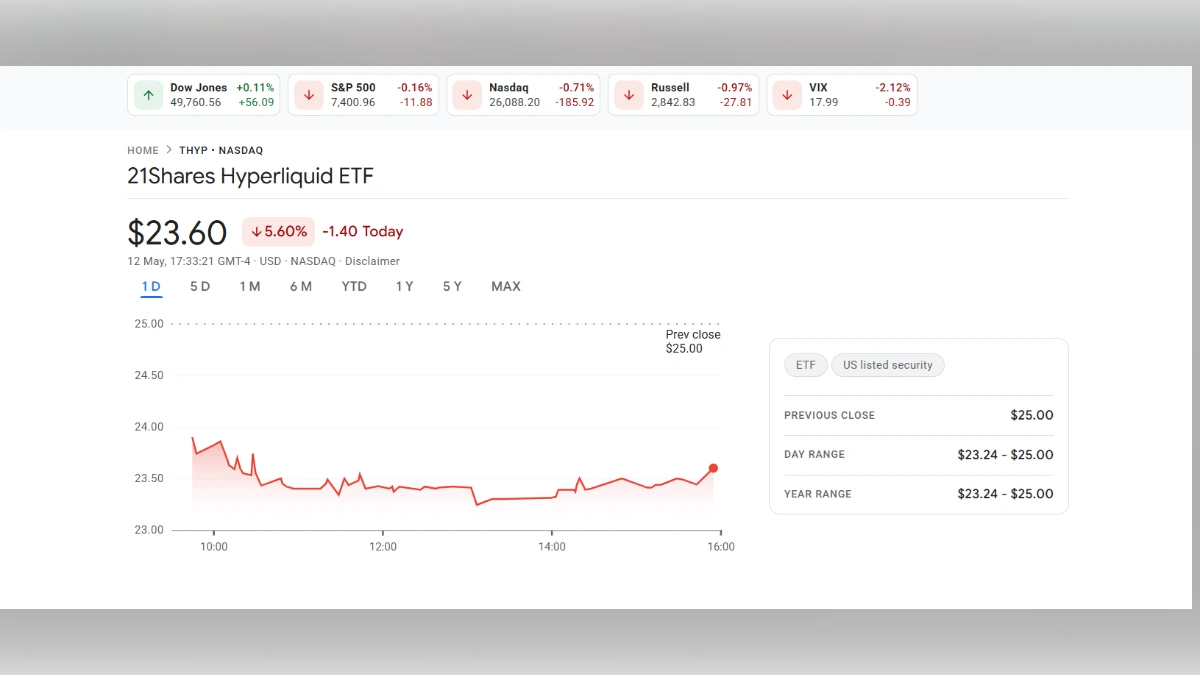
Task: Open the Nasdaq index card
Action: [x=523, y=95]
